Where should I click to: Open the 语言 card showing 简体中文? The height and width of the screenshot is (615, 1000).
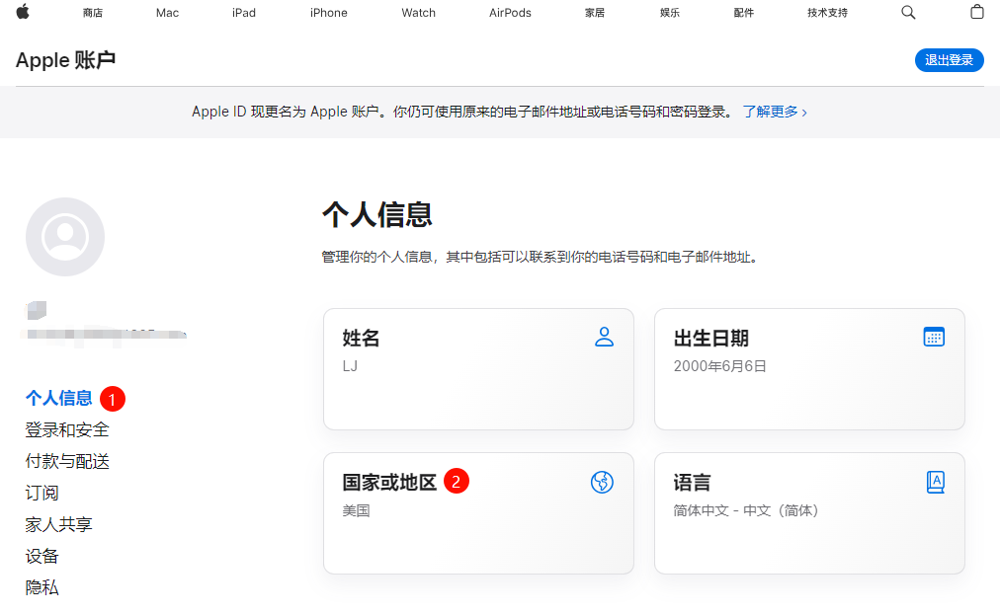[x=809, y=513]
